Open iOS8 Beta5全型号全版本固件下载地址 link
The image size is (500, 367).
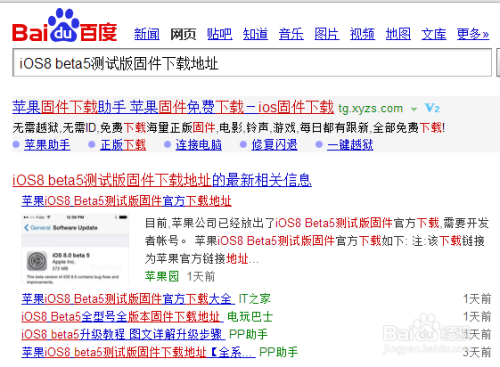[x=121, y=316]
